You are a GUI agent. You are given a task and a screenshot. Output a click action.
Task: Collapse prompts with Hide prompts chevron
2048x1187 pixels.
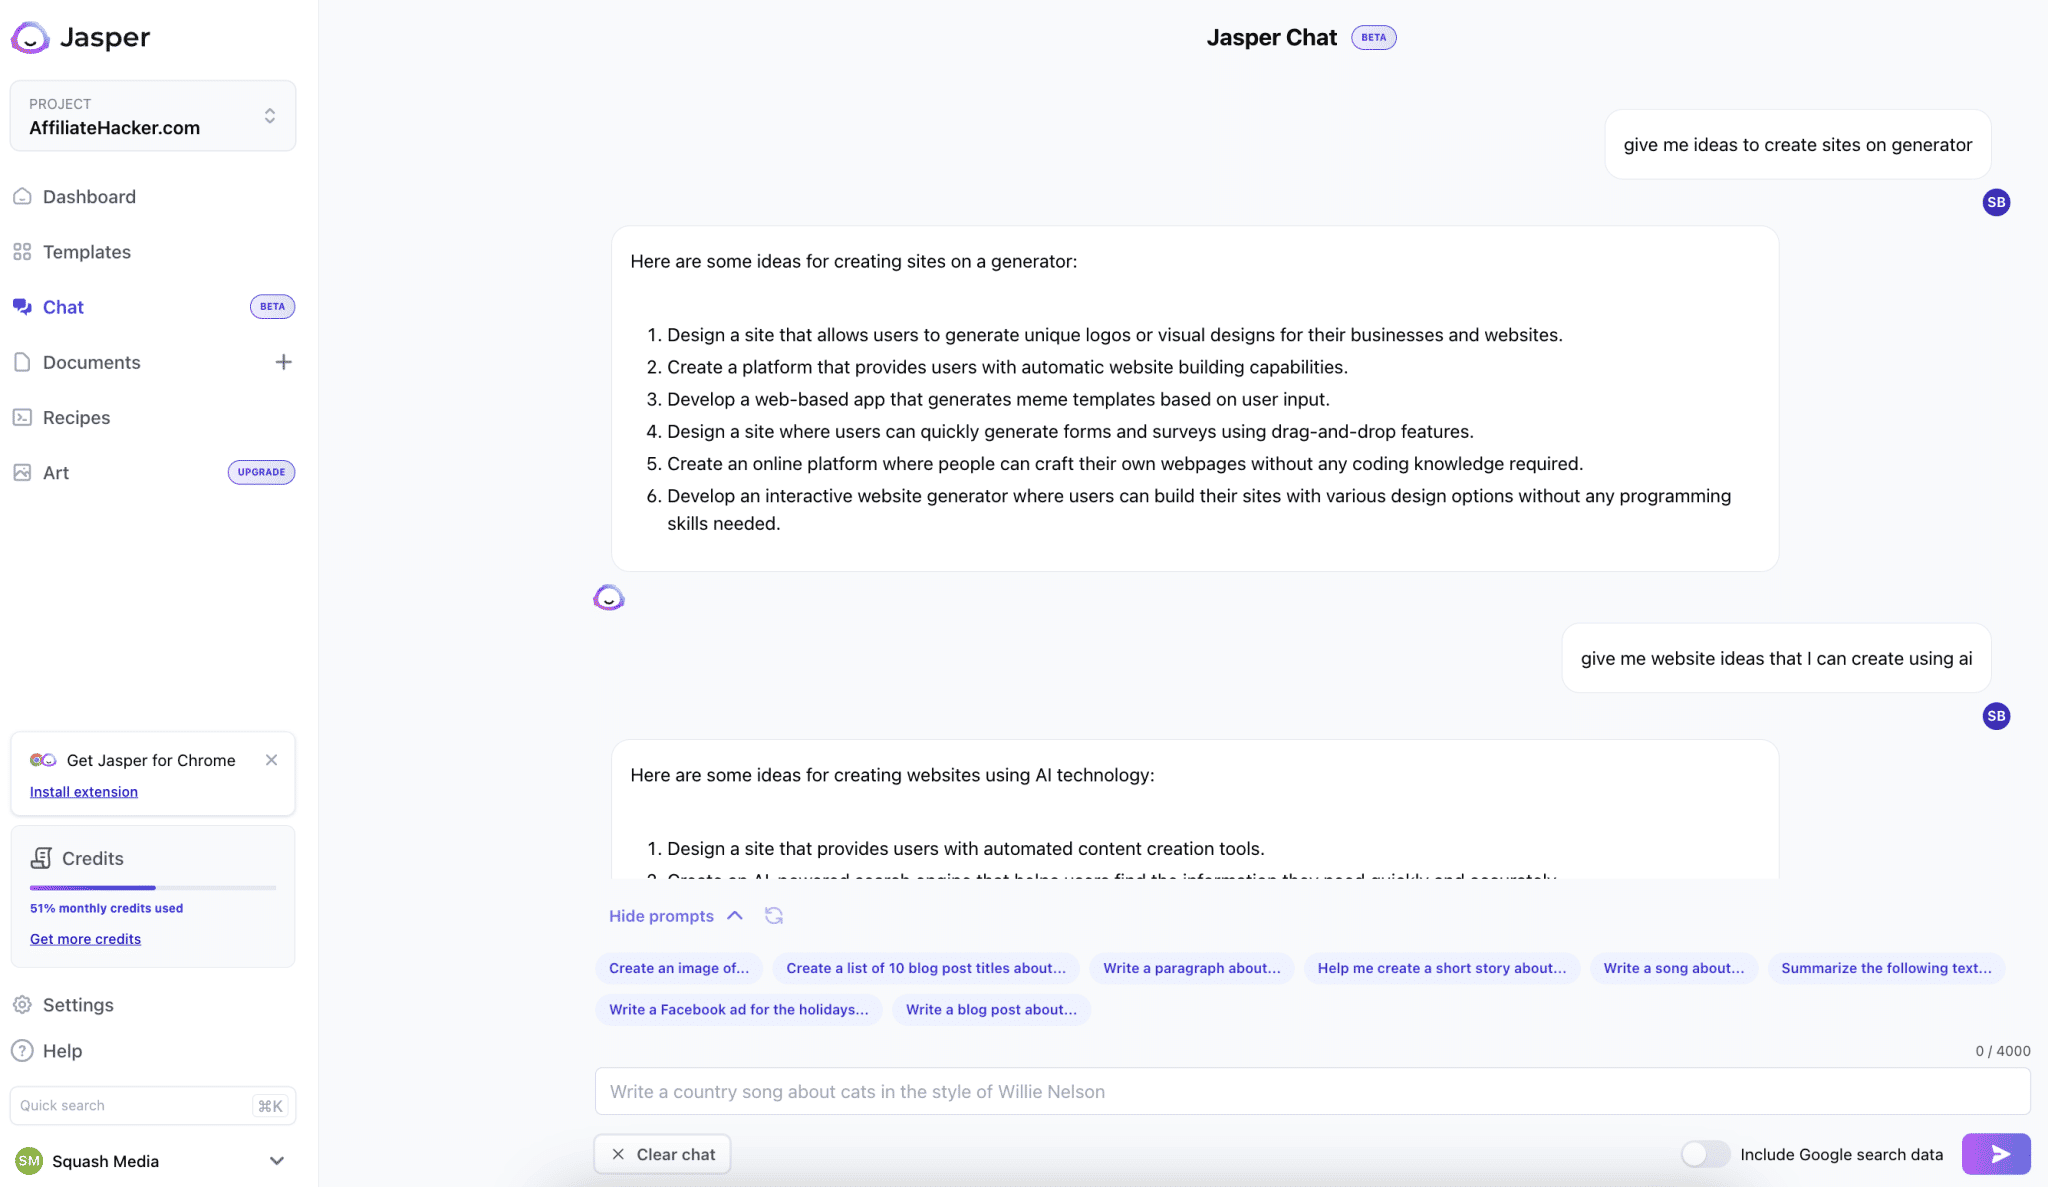pos(735,916)
